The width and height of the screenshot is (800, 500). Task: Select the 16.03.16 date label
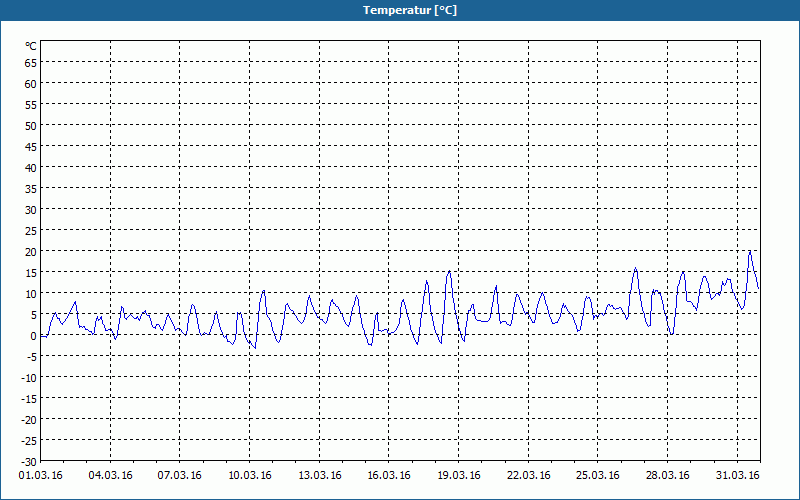pyautogui.click(x=389, y=475)
